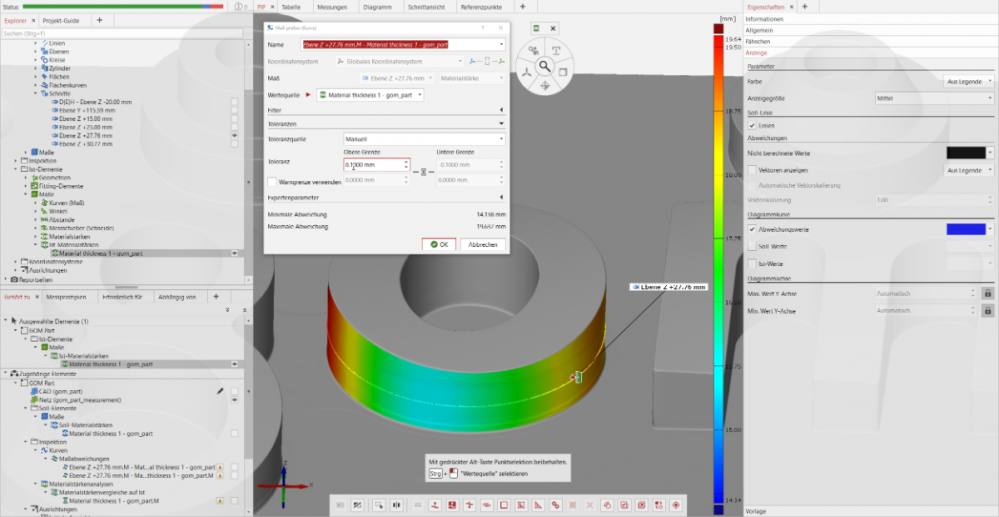Enable the Warngrenze verwenden checkbox
This screenshot has width=999, height=517.
click(273, 181)
